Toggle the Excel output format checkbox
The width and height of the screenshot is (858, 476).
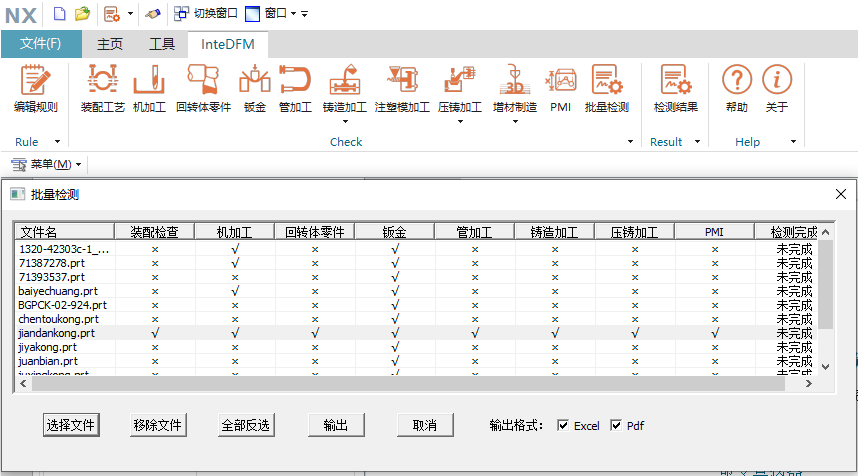563,425
